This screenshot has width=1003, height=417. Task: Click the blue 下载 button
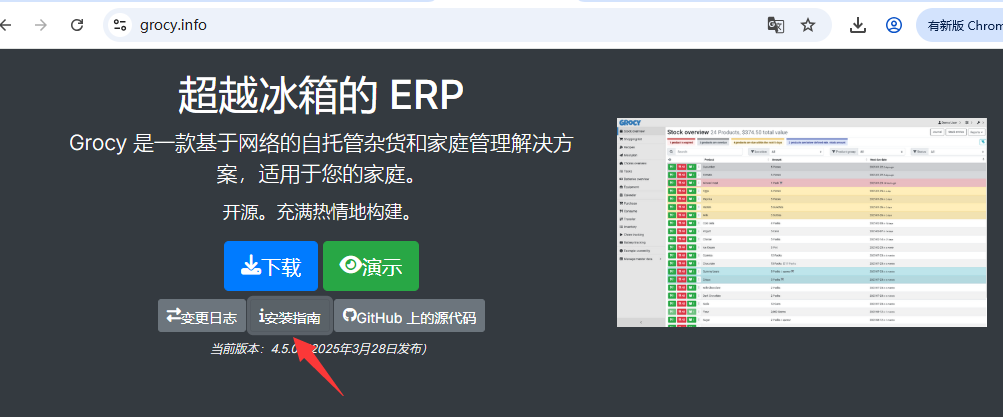click(x=271, y=266)
